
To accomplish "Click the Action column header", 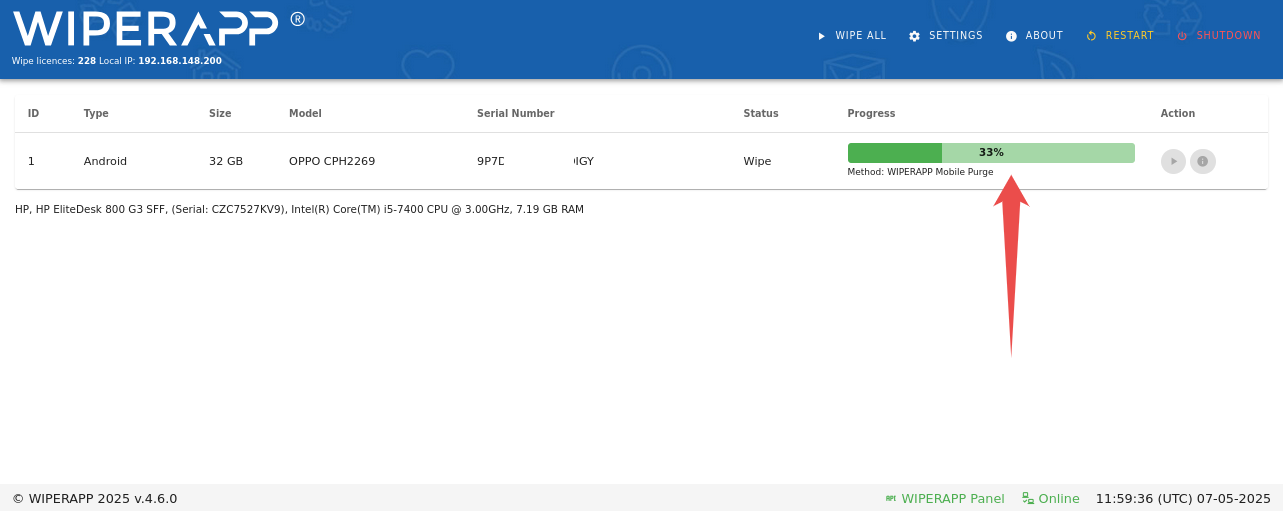I will (1178, 114).
